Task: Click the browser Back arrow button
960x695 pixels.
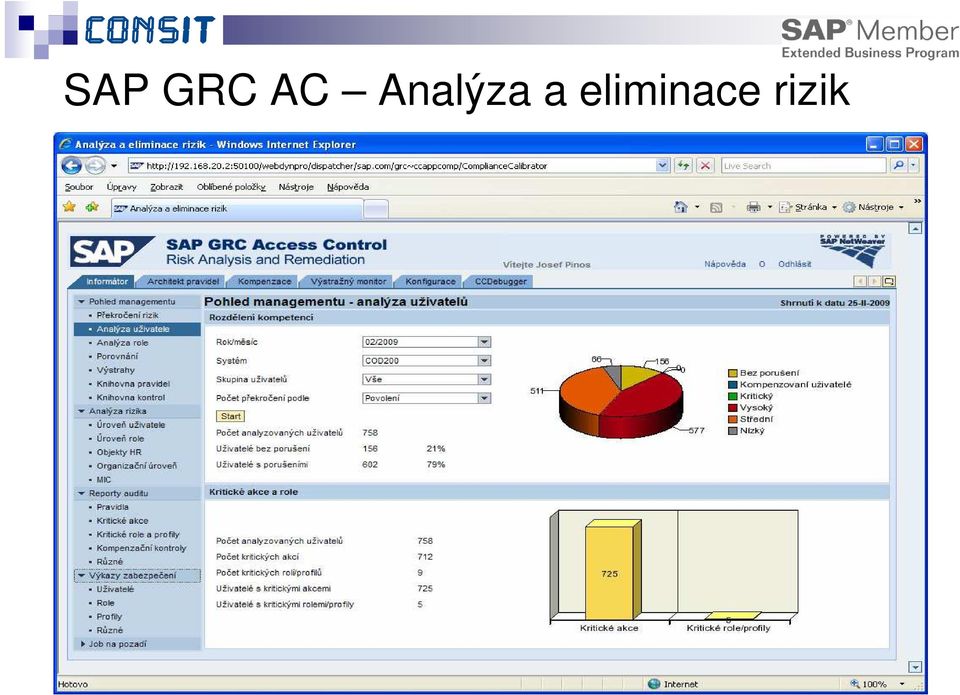Action: coord(72,165)
